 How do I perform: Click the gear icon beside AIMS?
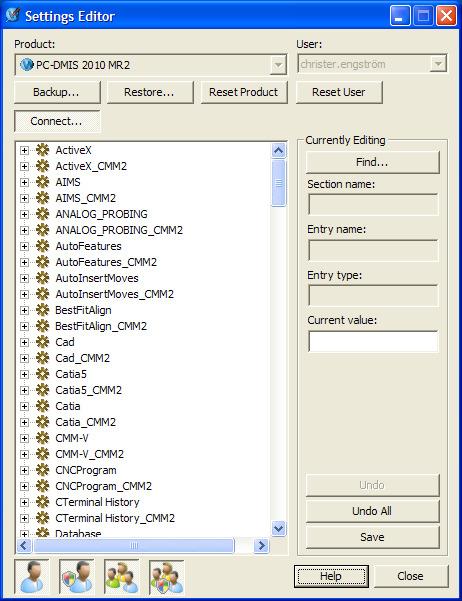click(43, 182)
